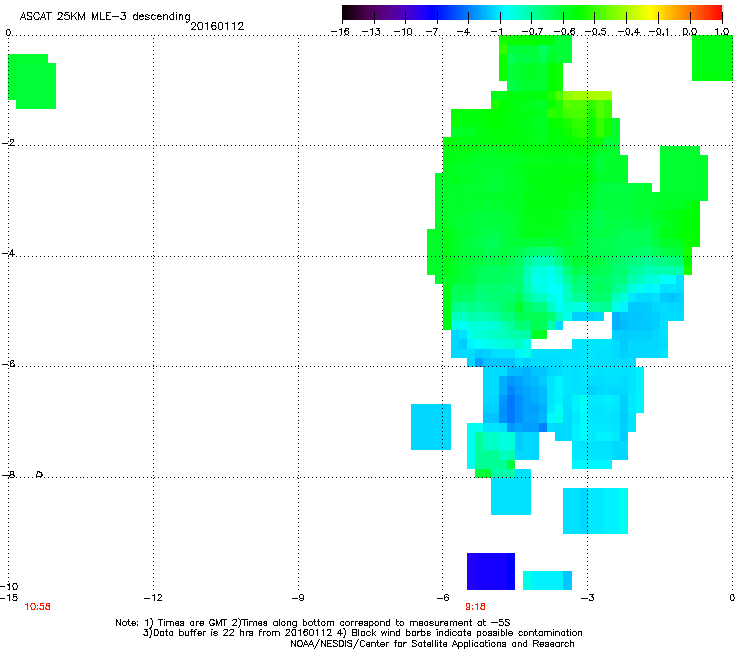Click the -15 longitude axis label
Screen dimensions: 740x650
pyautogui.click(x=9, y=598)
